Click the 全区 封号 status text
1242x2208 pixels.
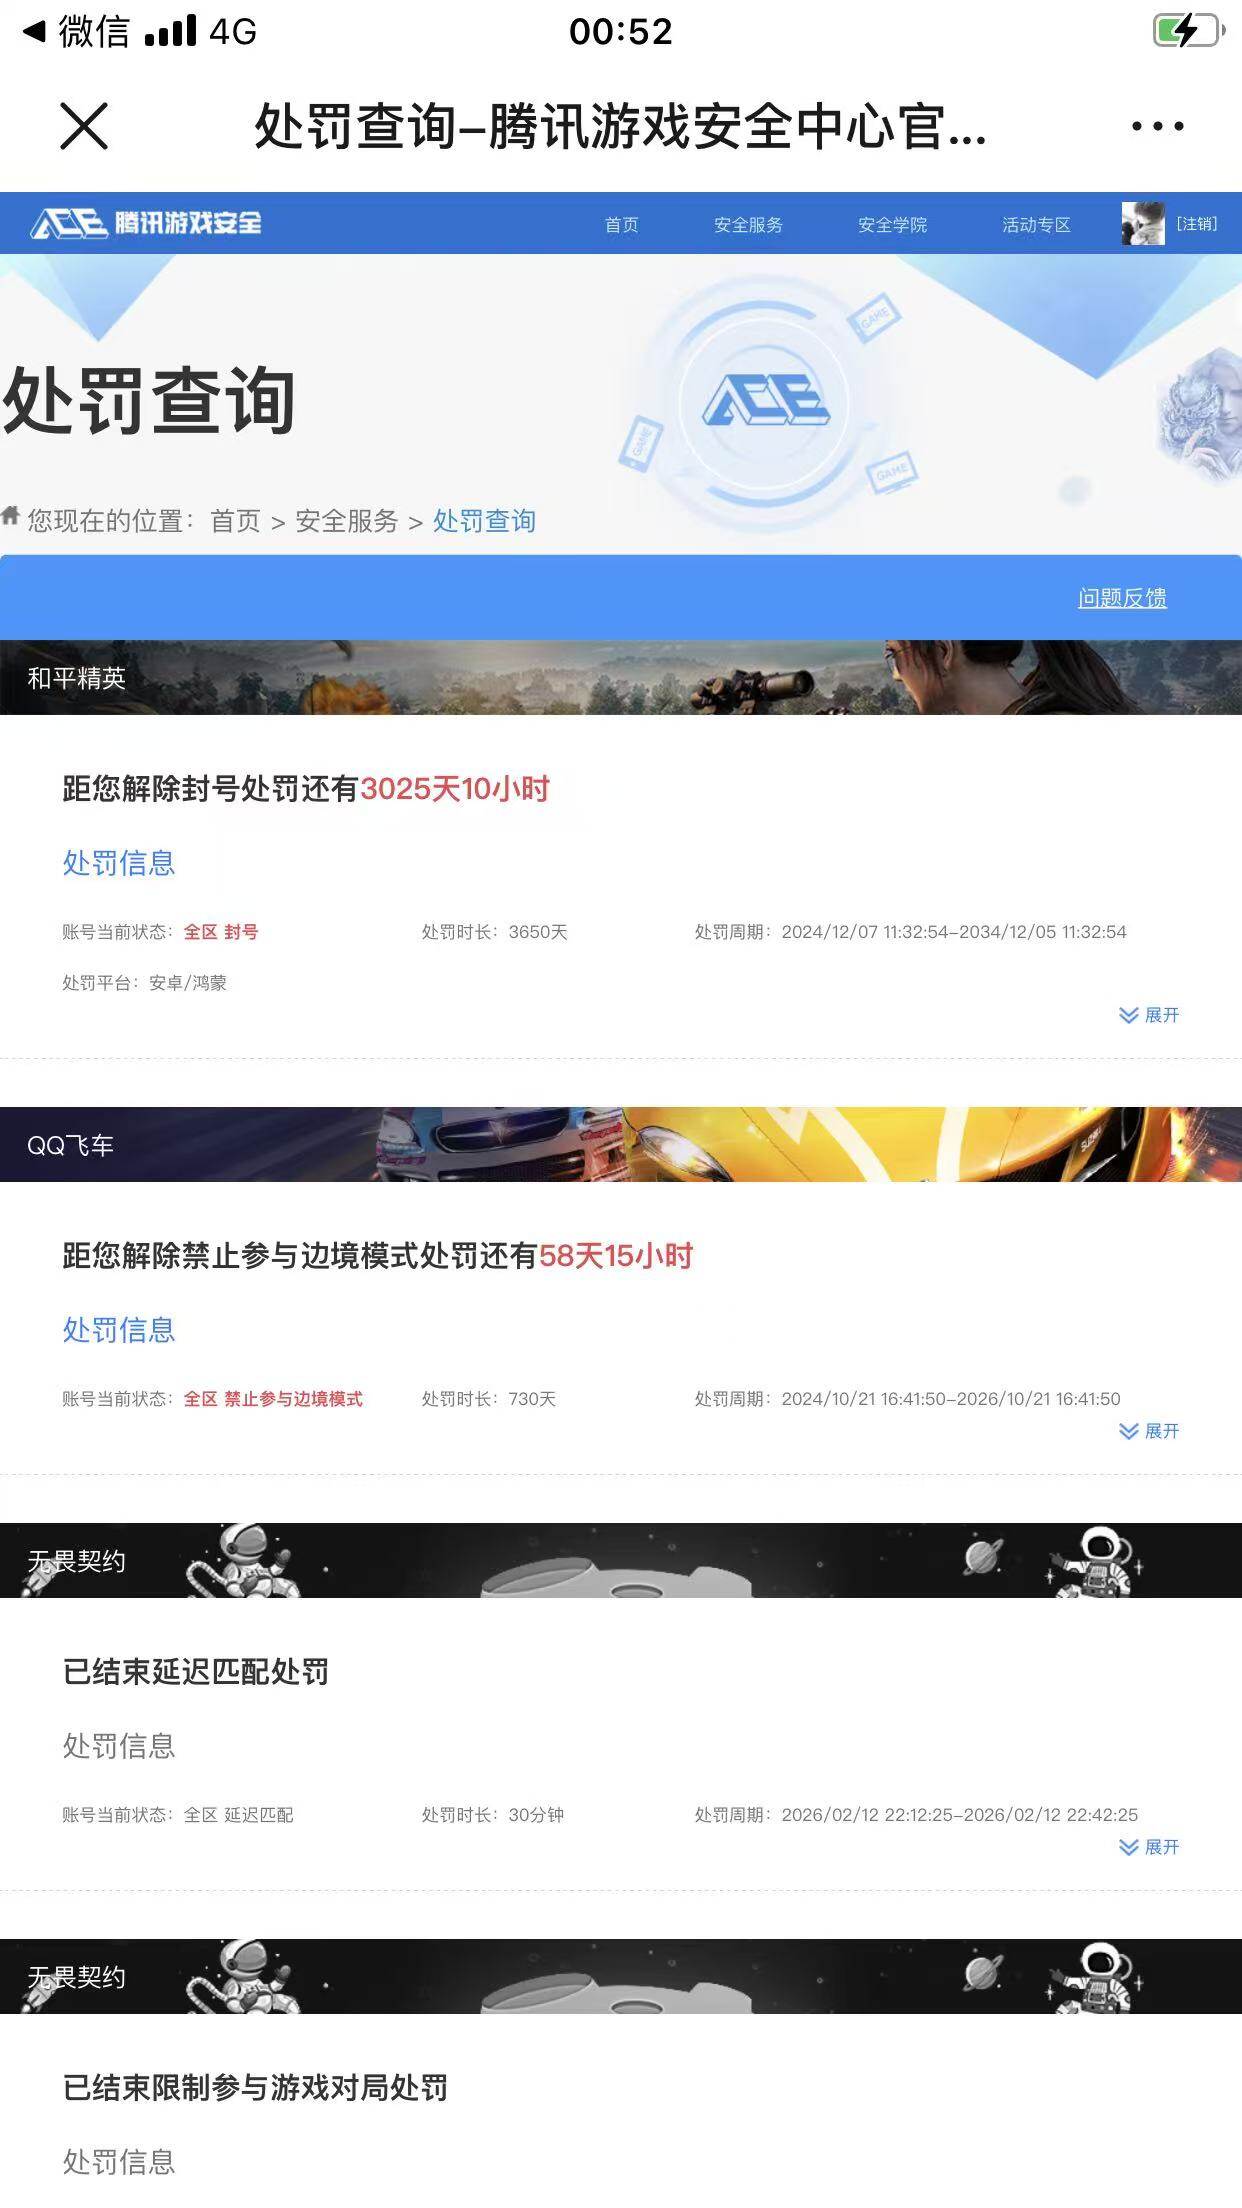coord(221,932)
